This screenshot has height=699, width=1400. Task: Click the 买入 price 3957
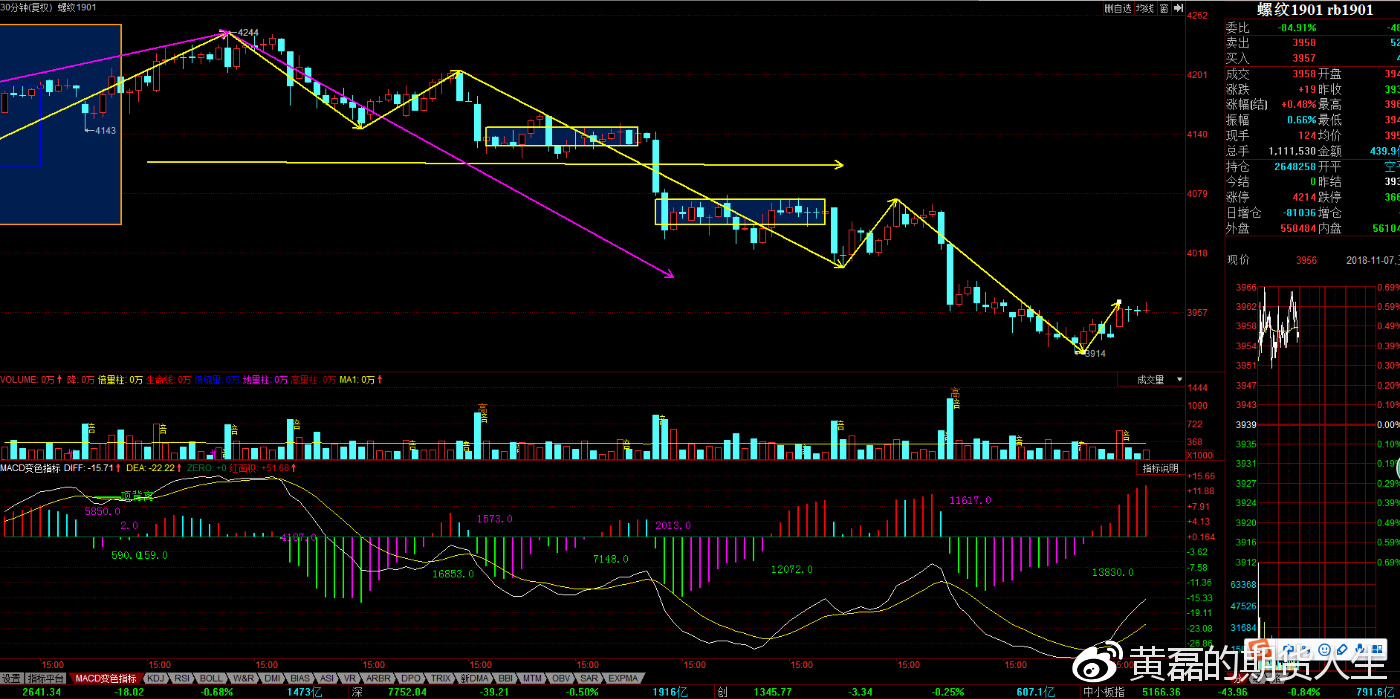(x=1304, y=59)
